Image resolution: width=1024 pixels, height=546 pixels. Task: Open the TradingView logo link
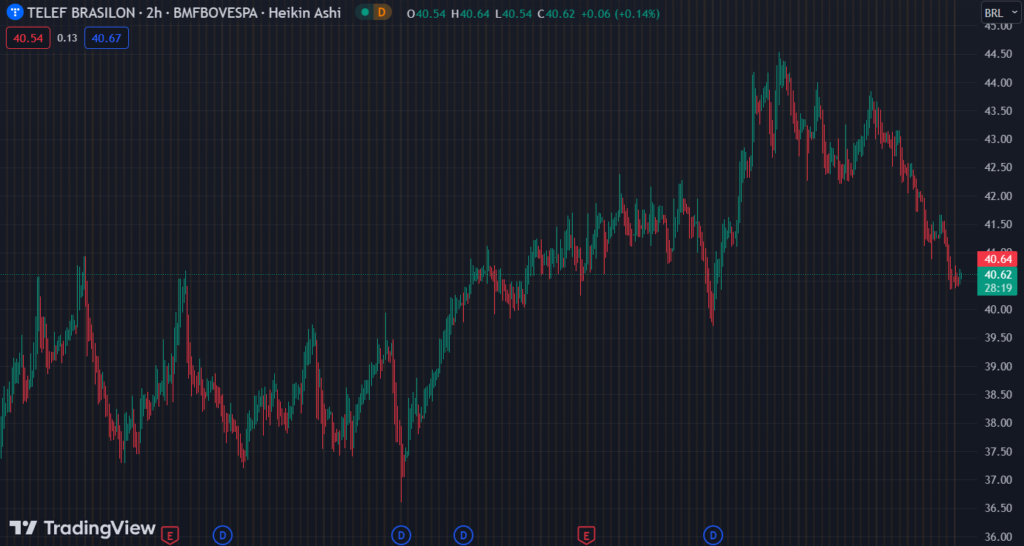tap(82, 528)
